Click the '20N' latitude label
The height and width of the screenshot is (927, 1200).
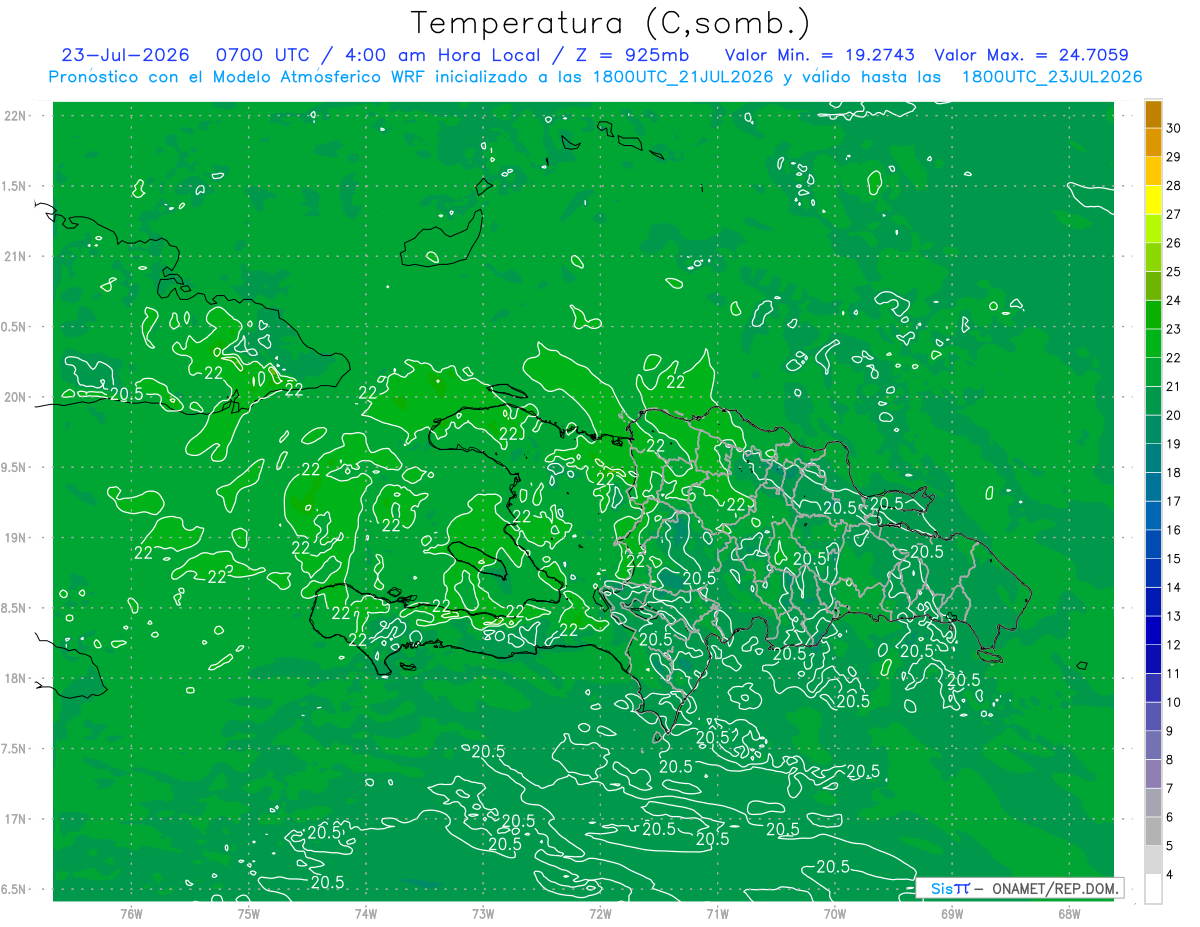coord(16,397)
